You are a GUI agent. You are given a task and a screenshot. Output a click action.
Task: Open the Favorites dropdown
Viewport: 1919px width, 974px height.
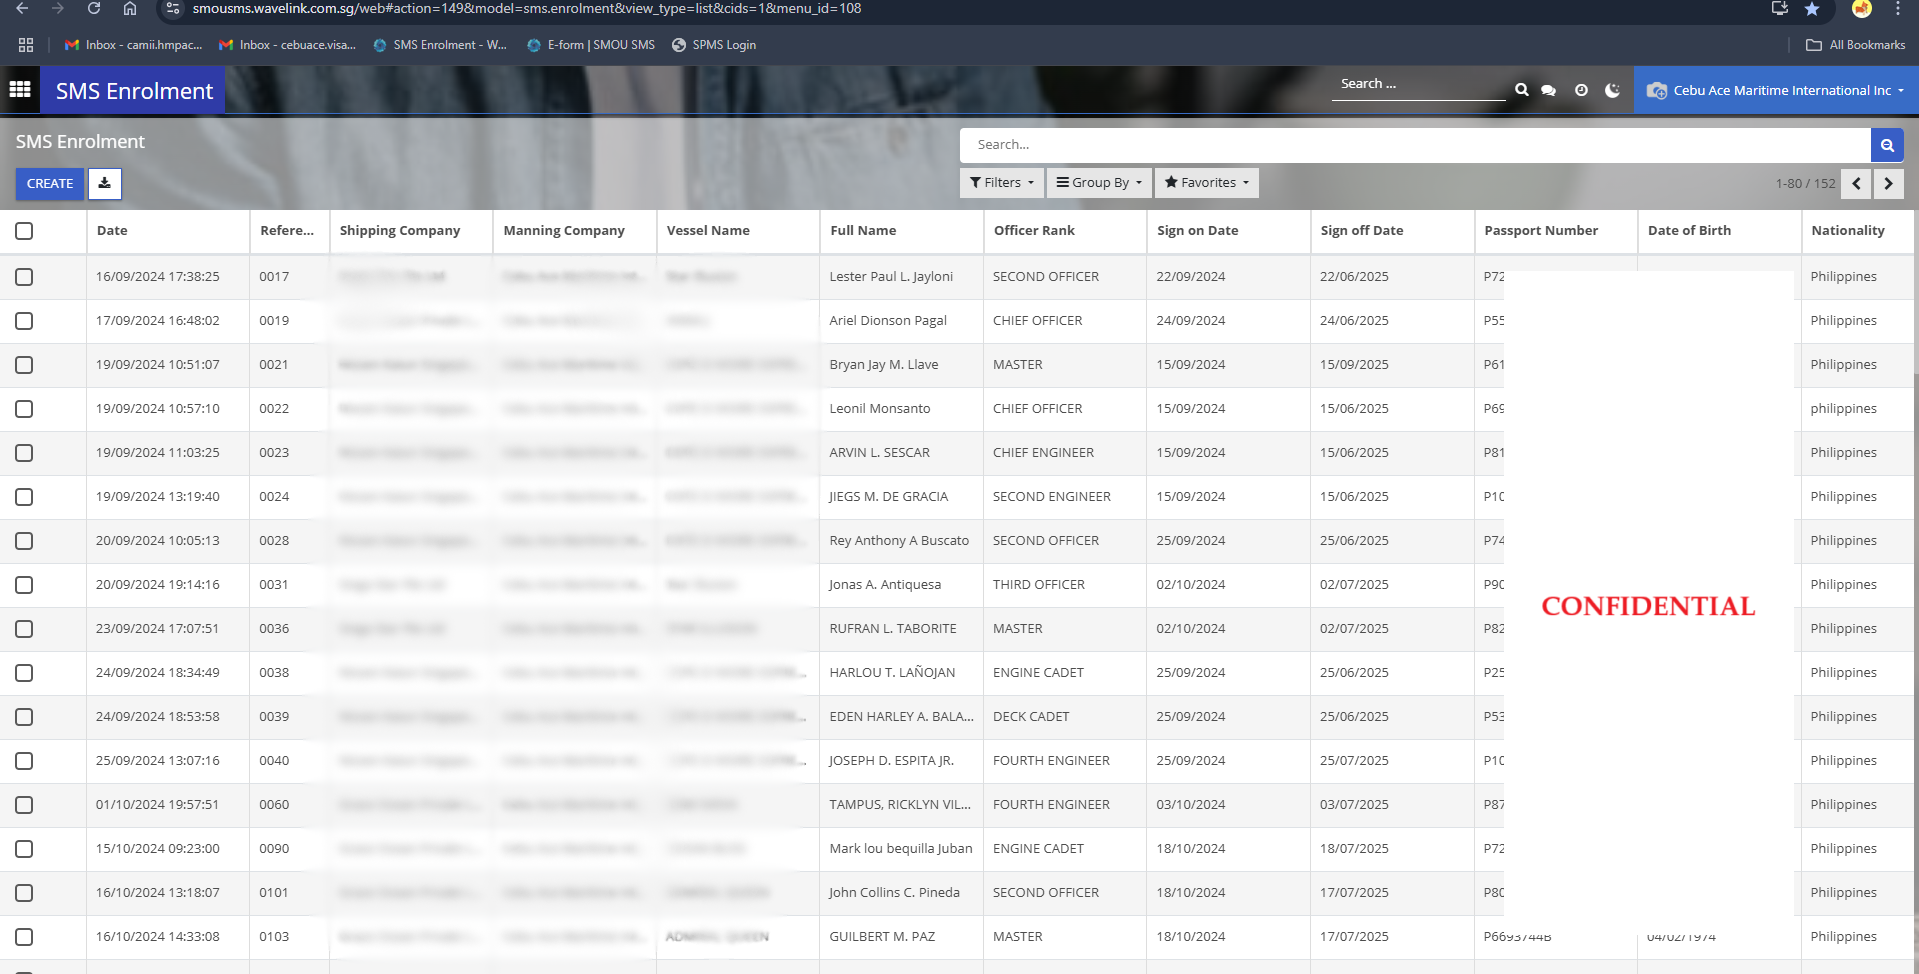(x=1207, y=183)
